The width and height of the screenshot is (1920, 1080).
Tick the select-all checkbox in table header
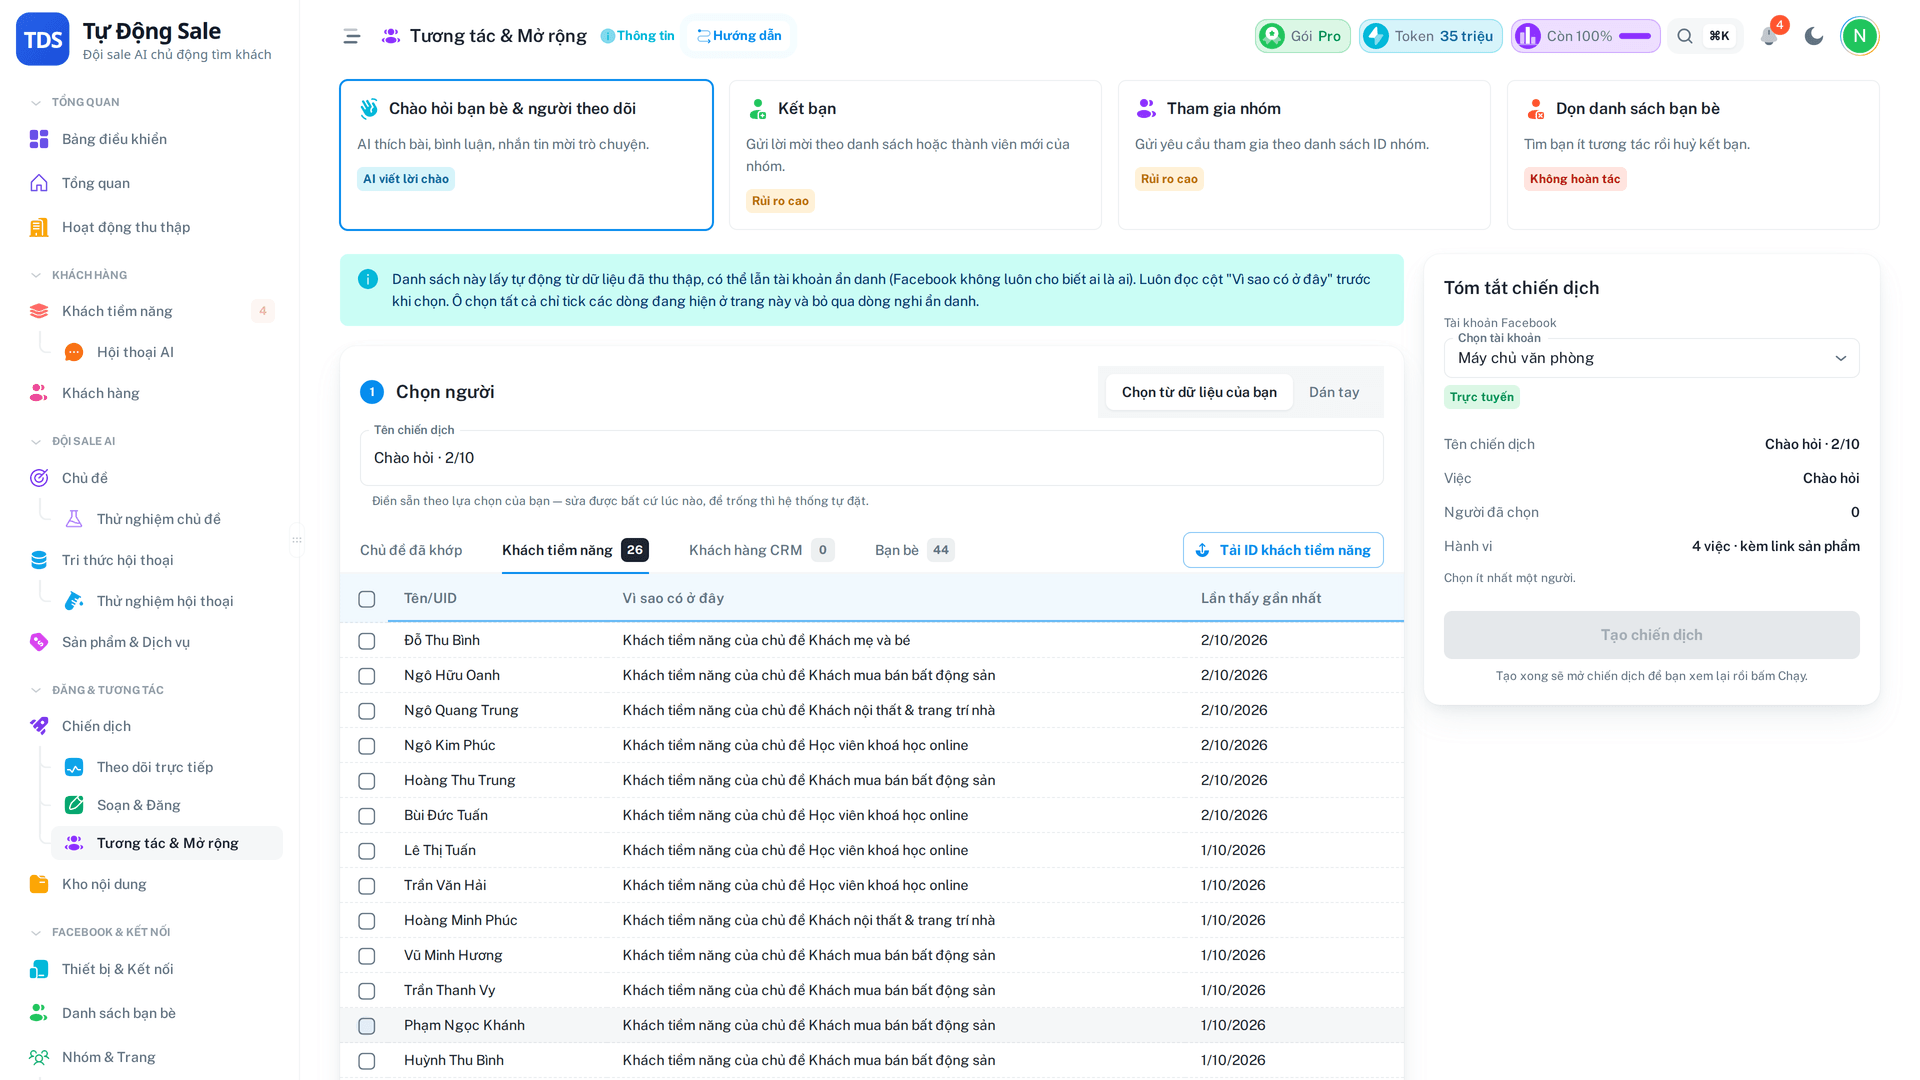pos(367,599)
